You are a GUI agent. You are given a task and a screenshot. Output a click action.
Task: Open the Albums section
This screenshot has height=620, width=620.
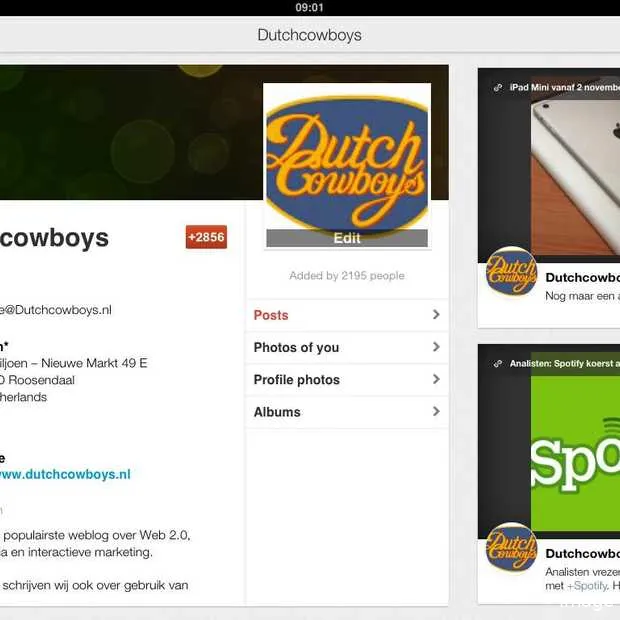[347, 412]
